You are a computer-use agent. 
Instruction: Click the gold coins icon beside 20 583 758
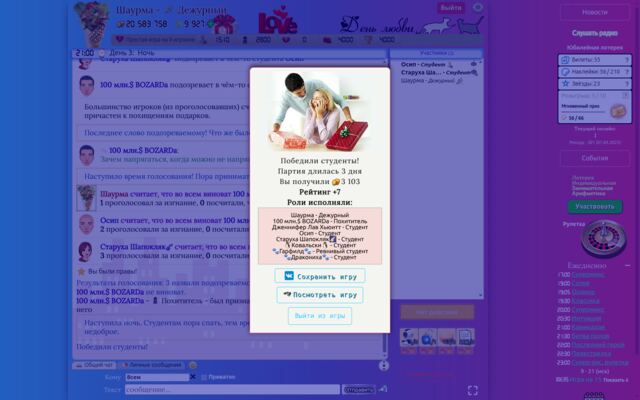[x=120, y=24]
